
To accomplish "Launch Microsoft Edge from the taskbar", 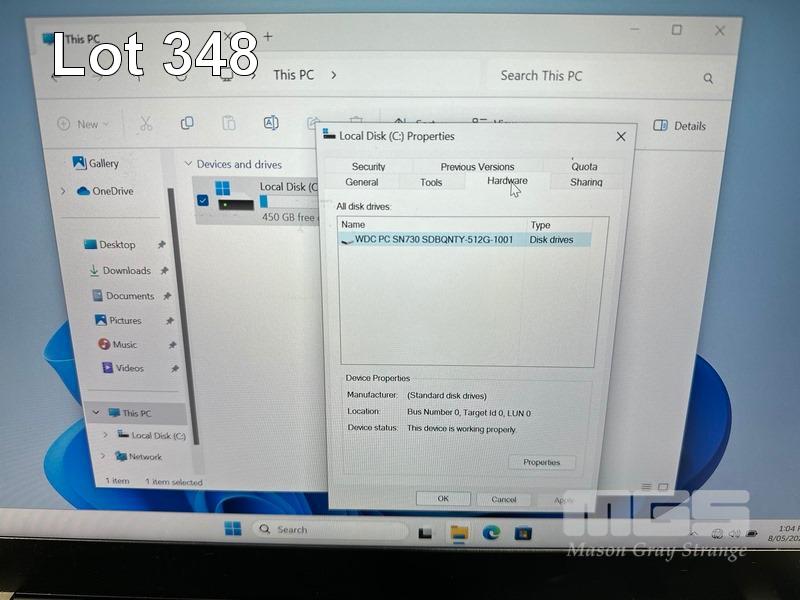I will coord(490,532).
